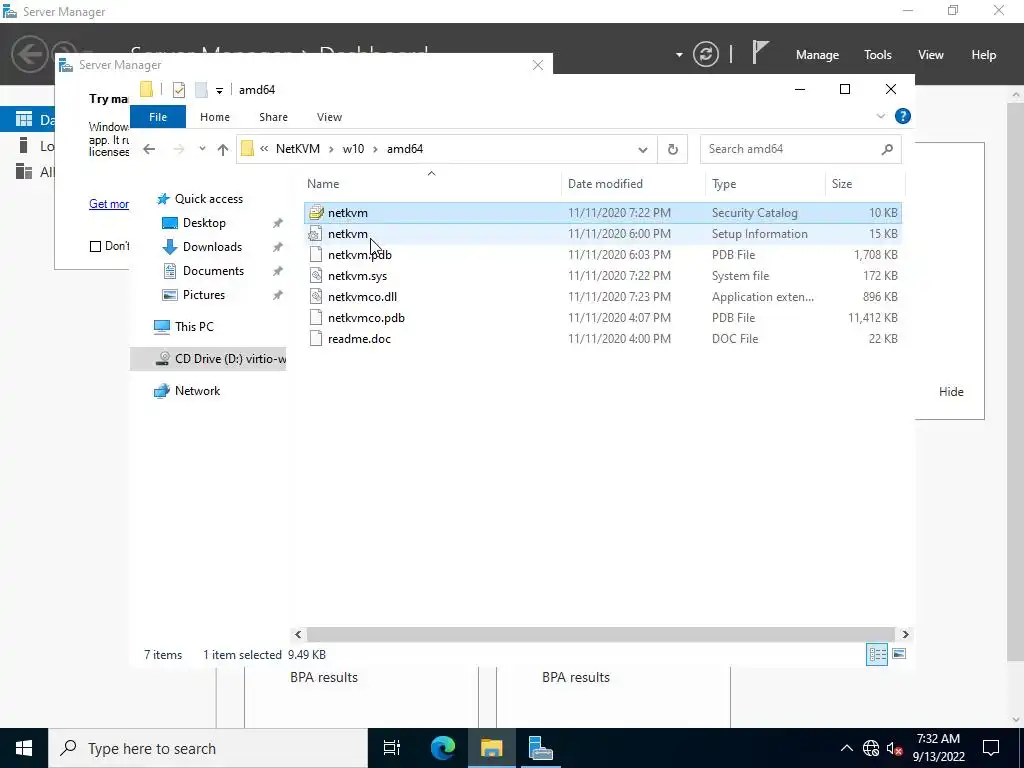1024x768 pixels.
Task: Navigate to w10 breadcrumb
Action: tap(353, 149)
